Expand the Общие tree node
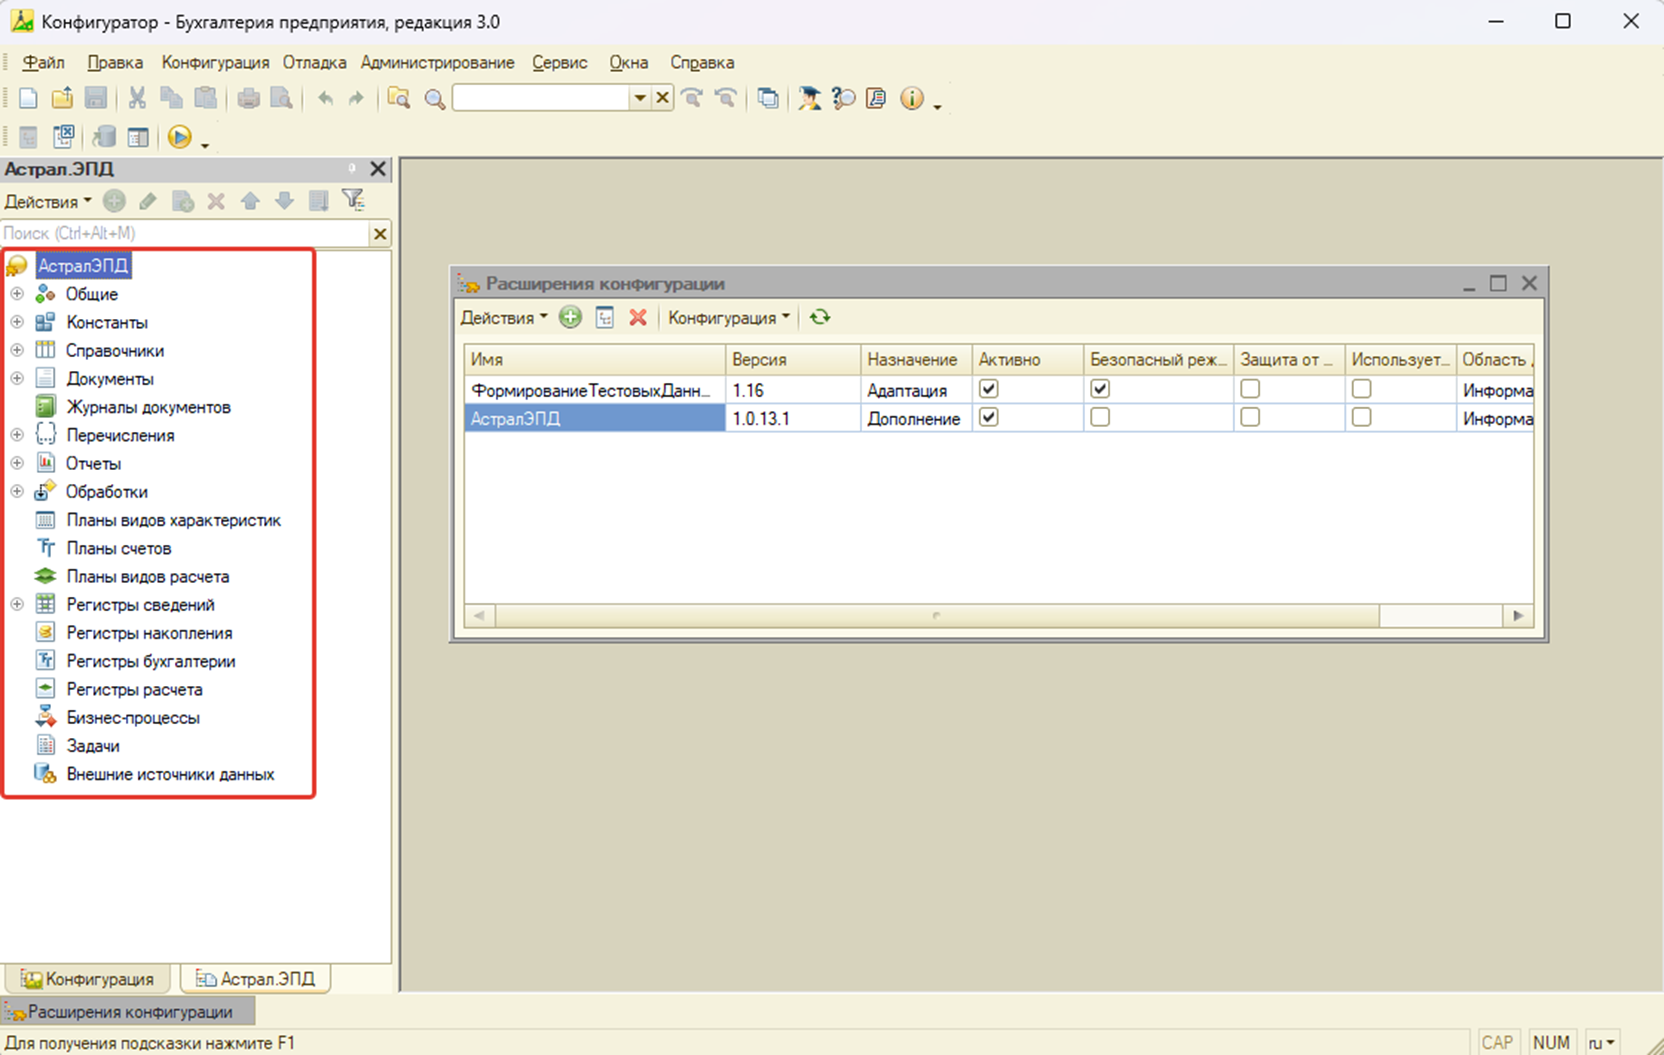The height and width of the screenshot is (1055, 1664). pyautogui.click(x=17, y=294)
